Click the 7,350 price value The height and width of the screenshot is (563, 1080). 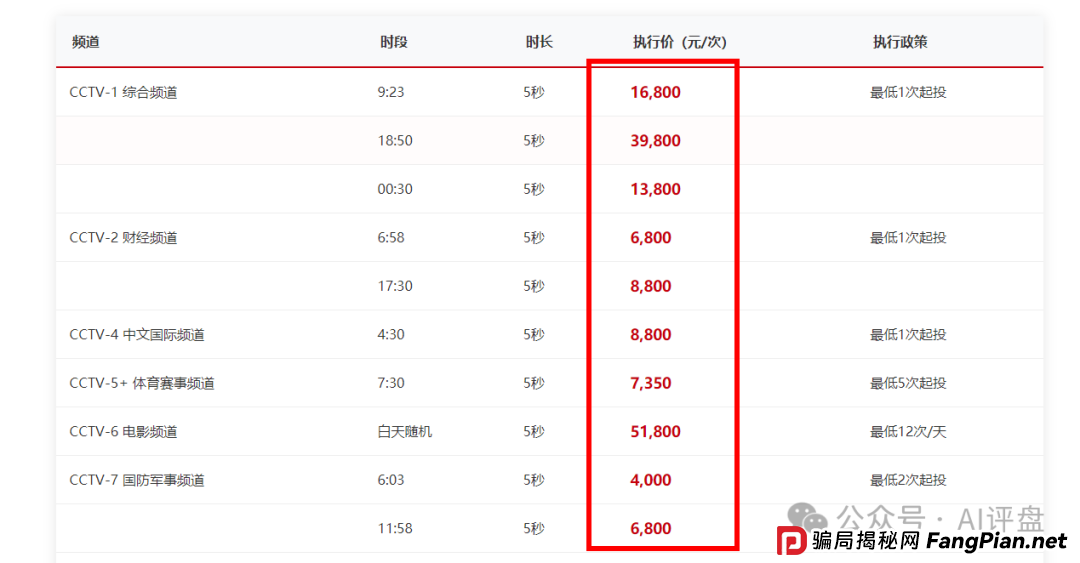tap(651, 383)
